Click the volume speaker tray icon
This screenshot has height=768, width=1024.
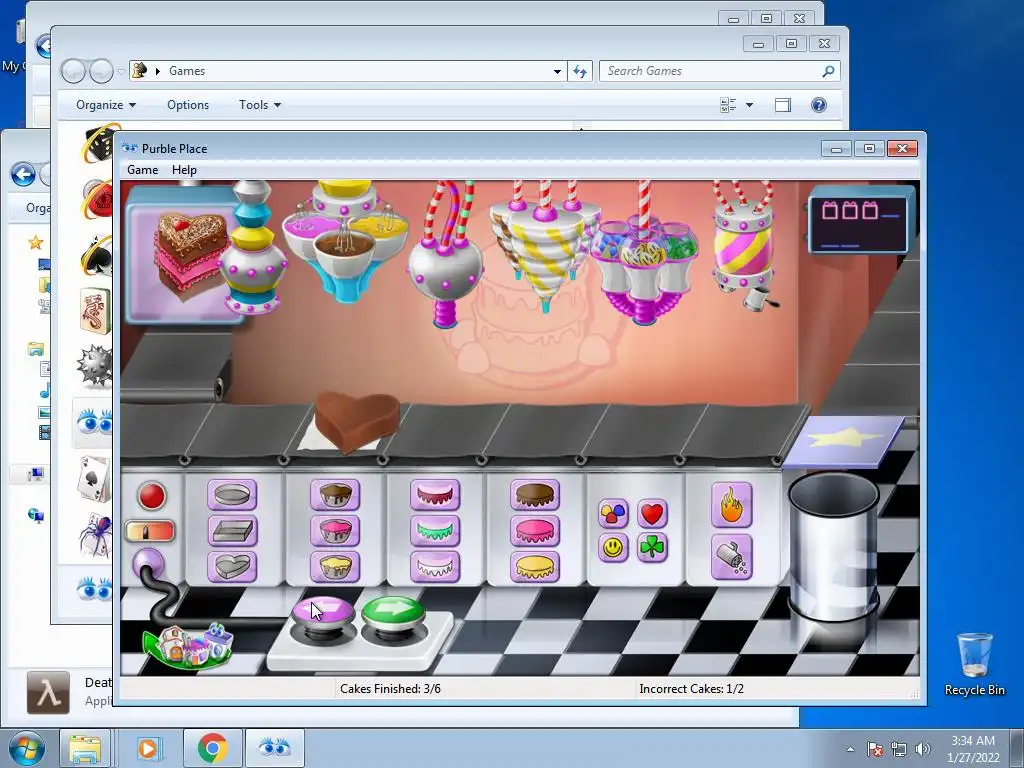click(923, 749)
